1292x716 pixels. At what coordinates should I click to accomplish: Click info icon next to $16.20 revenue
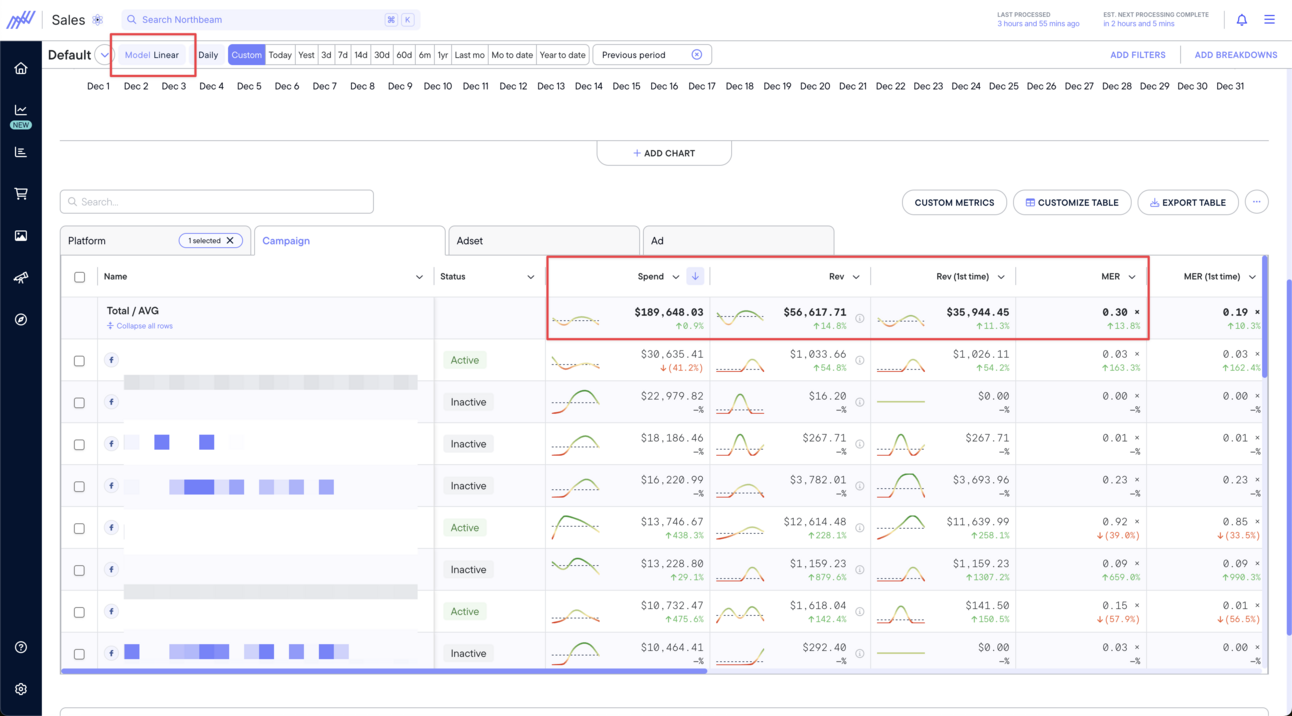pos(859,403)
